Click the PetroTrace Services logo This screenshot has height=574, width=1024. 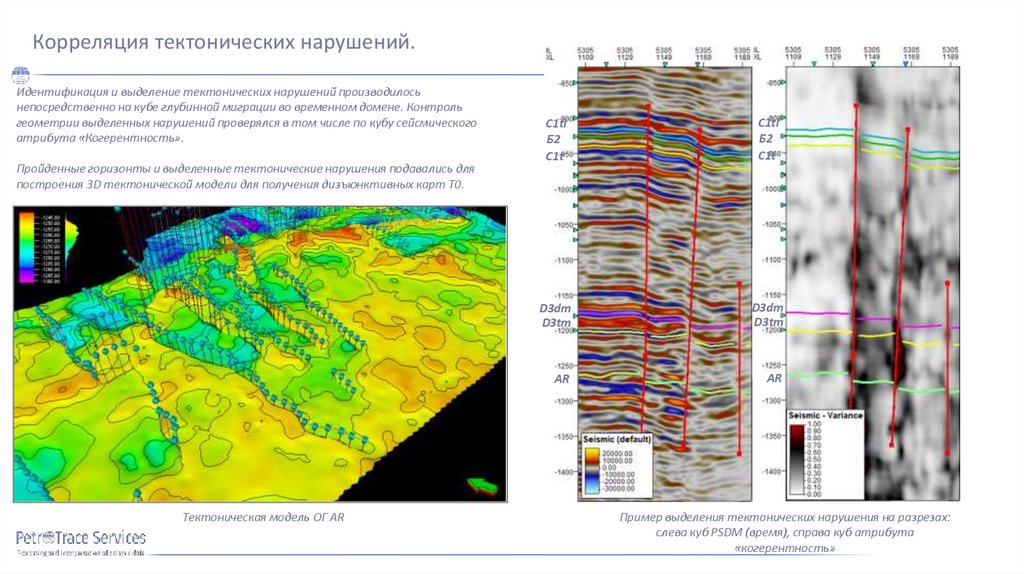pyautogui.click(x=80, y=543)
